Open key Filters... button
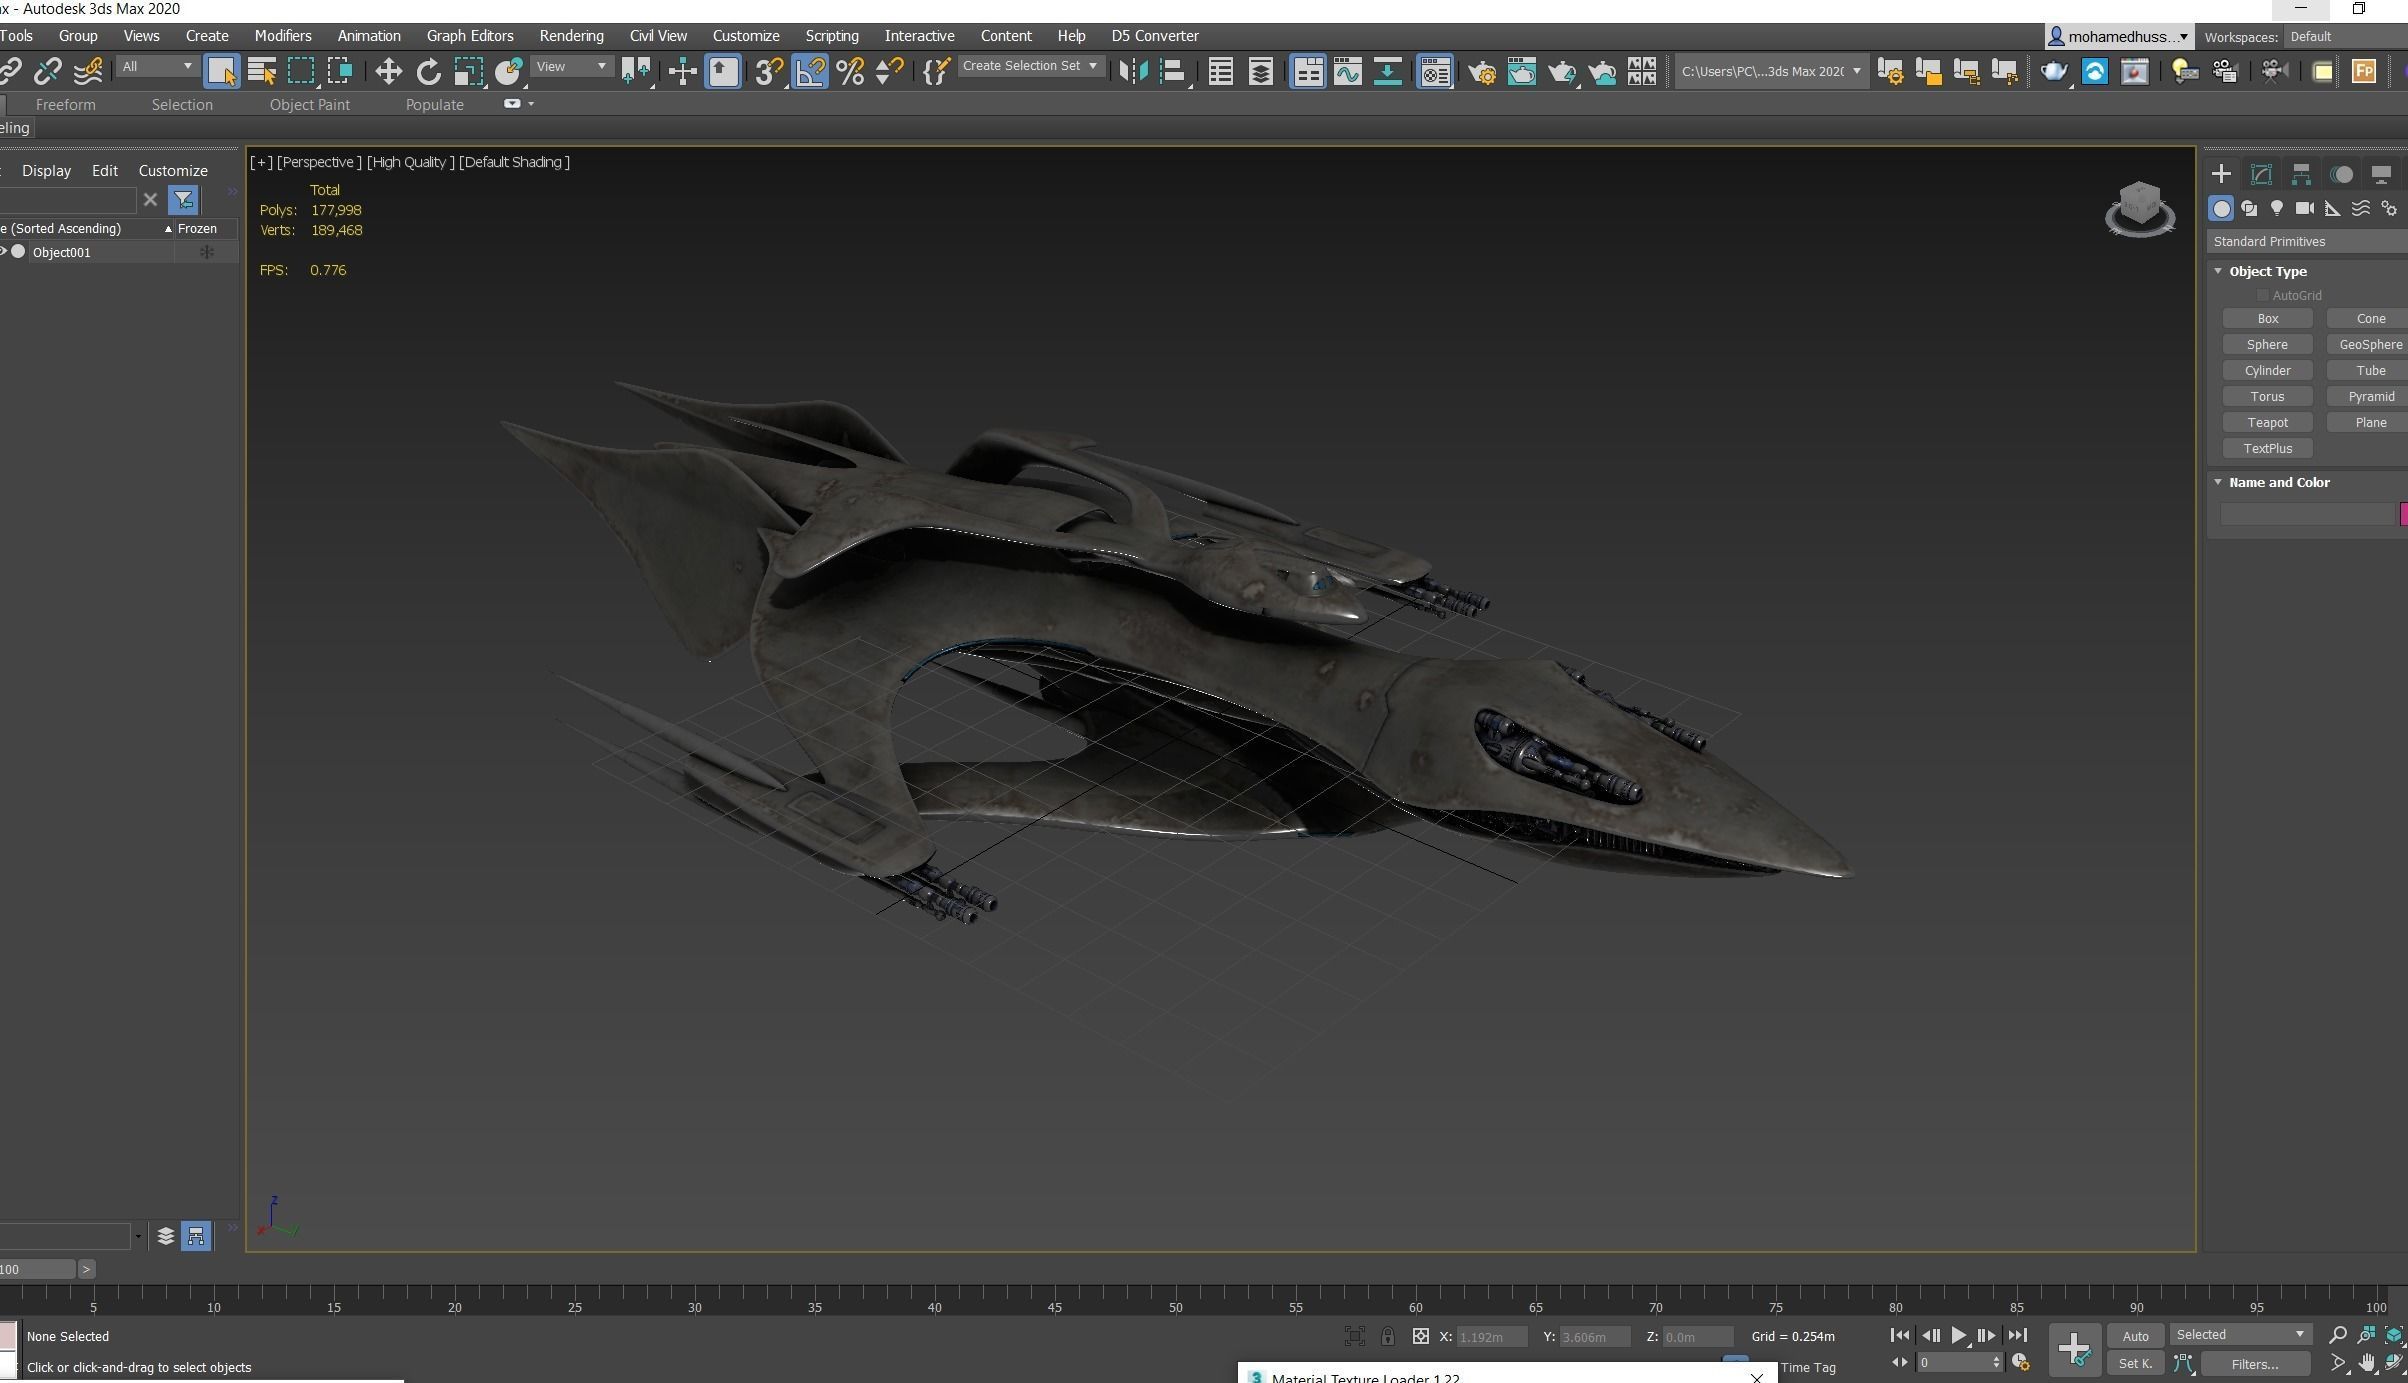The height and width of the screenshot is (1383, 2408). [2254, 1364]
